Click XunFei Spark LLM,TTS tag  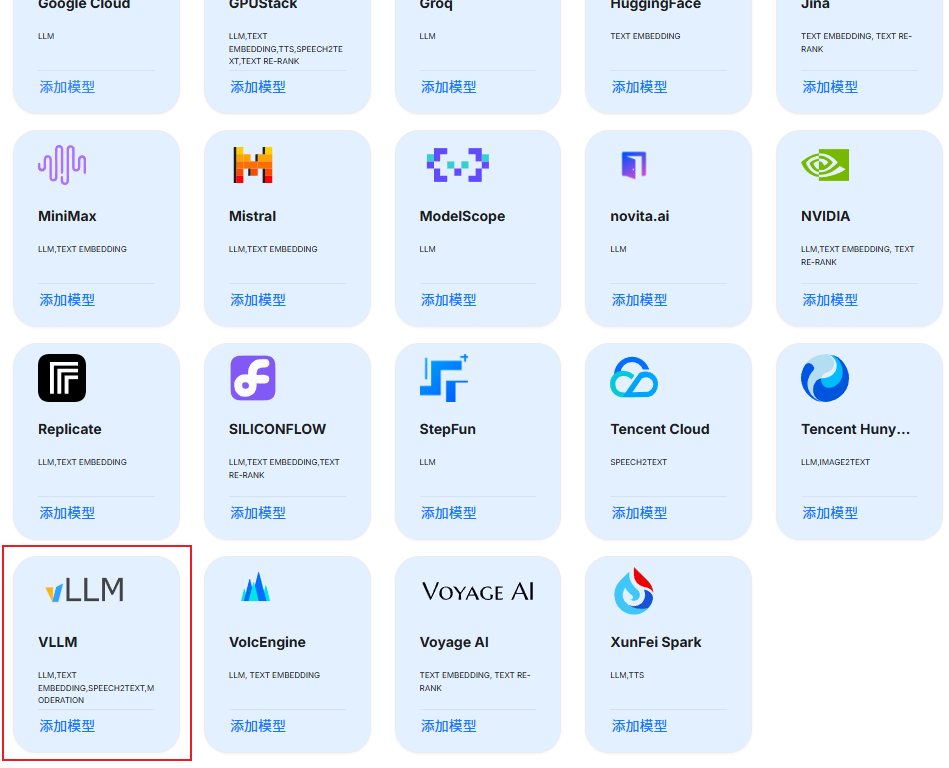pyautogui.click(x=627, y=675)
